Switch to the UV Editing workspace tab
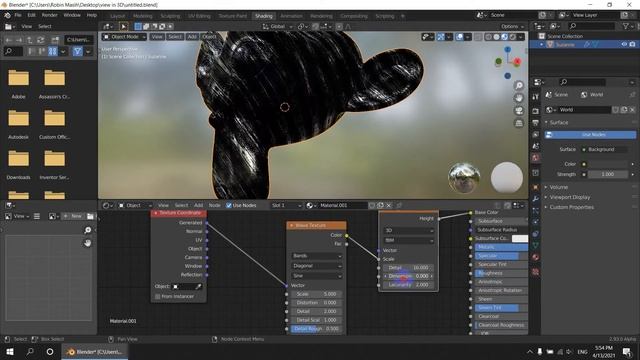 (x=199, y=16)
